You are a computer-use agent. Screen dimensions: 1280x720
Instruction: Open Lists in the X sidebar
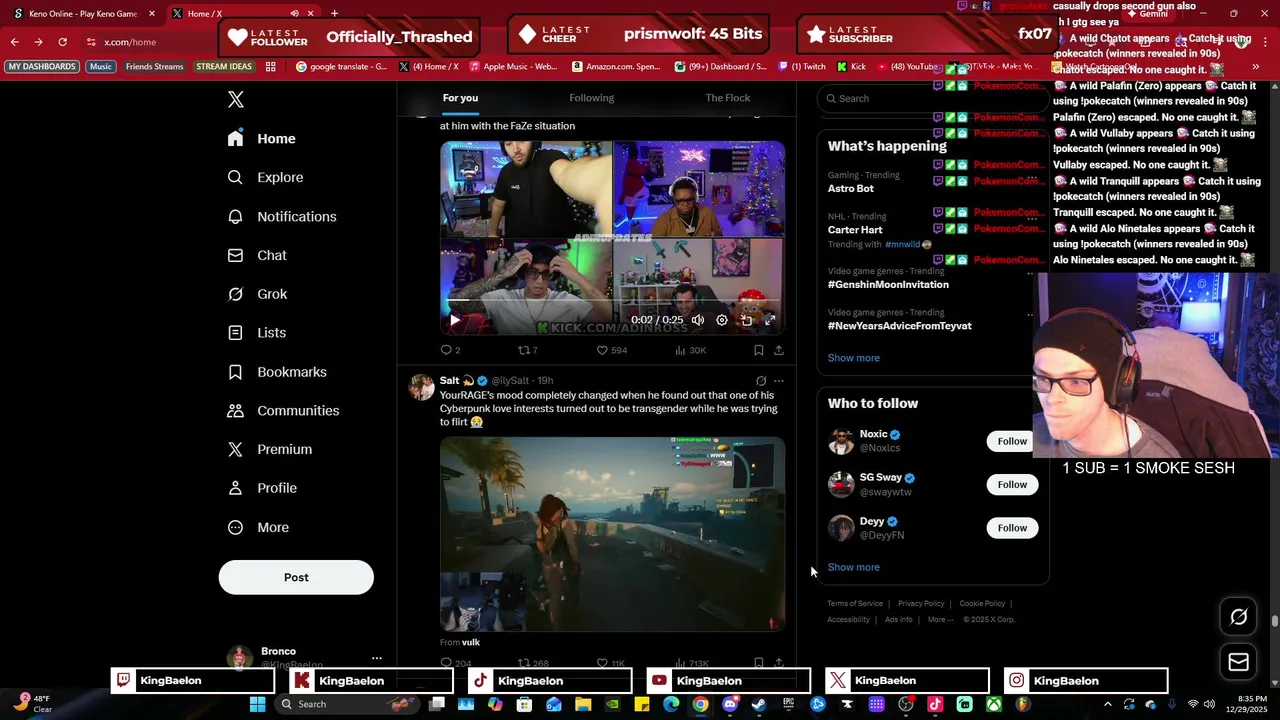256,332
